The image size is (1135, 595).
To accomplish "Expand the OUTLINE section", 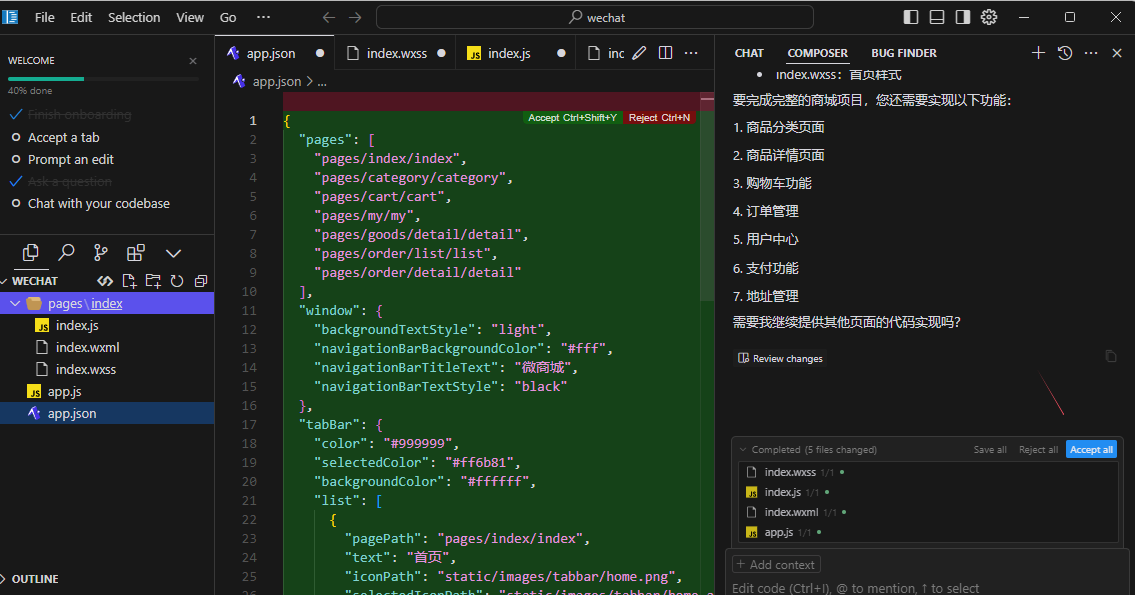I will [x=34, y=579].
